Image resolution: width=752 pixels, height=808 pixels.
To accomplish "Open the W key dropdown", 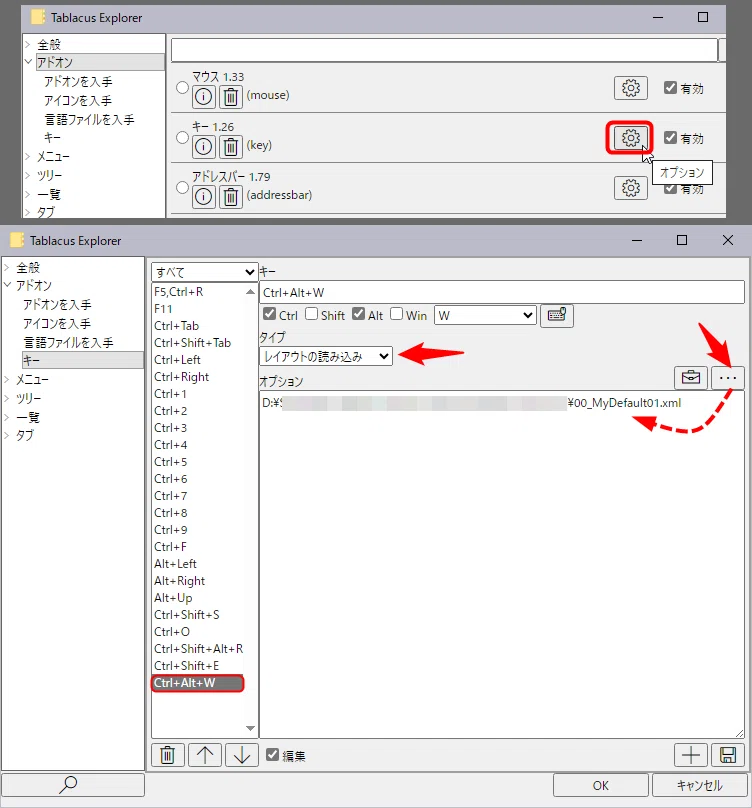I will click(485, 315).
